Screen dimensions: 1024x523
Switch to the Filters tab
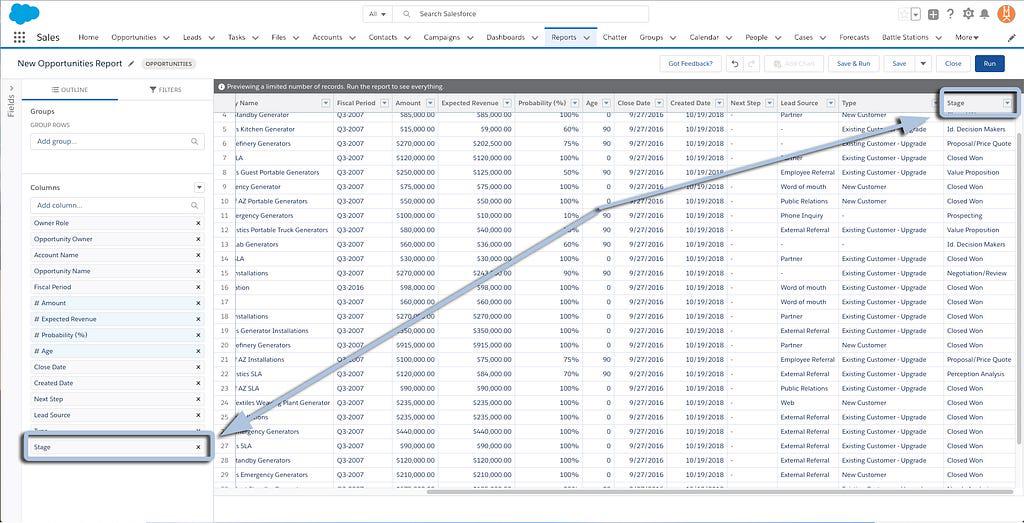[165, 90]
